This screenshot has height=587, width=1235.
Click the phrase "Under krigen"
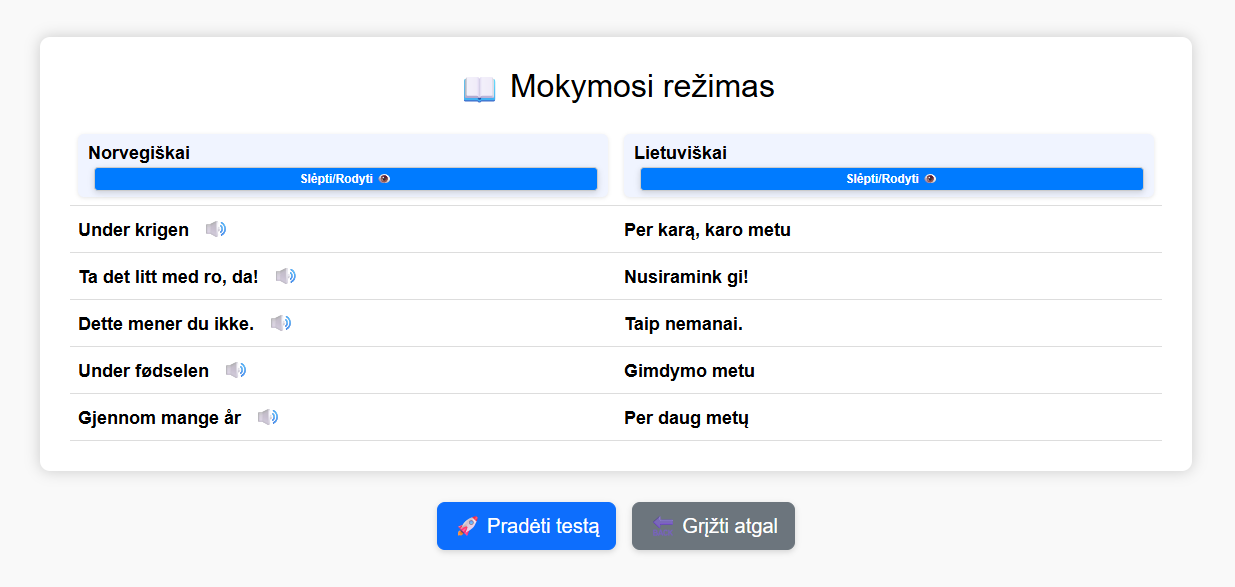coord(133,229)
